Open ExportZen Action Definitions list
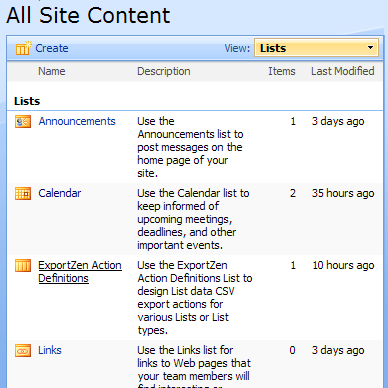 [80, 272]
